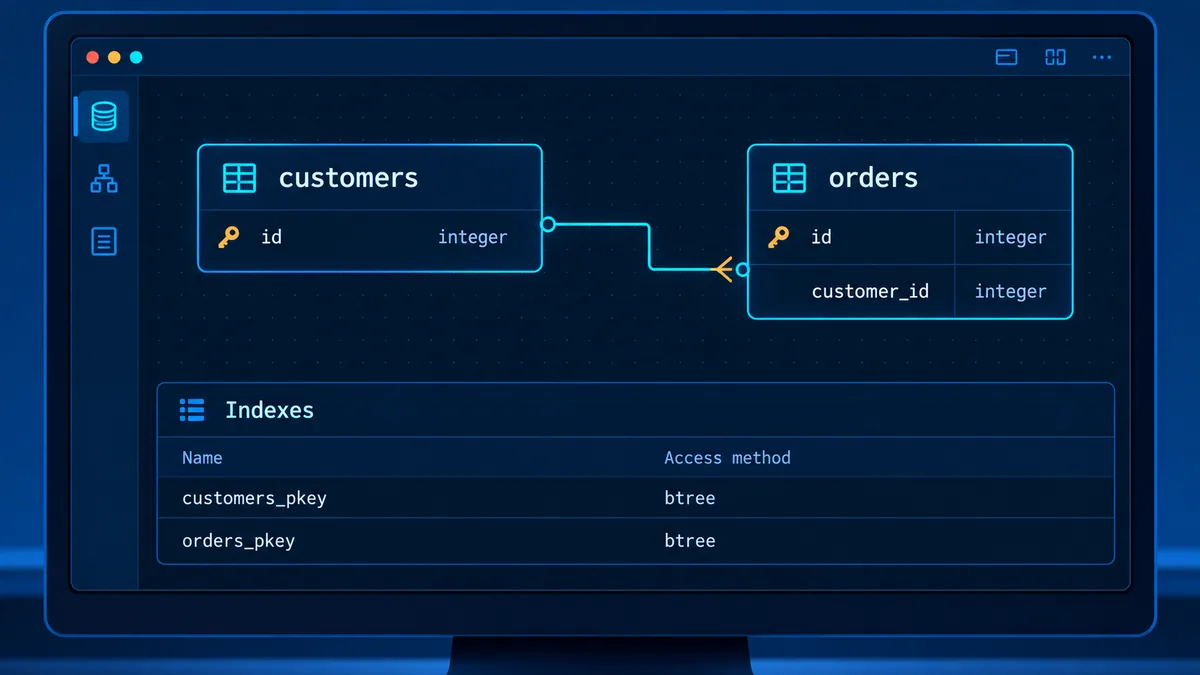Image resolution: width=1200 pixels, height=675 pixels.
Task: Open the more options ellipsis menu
Action: (x=1102, y=58)
